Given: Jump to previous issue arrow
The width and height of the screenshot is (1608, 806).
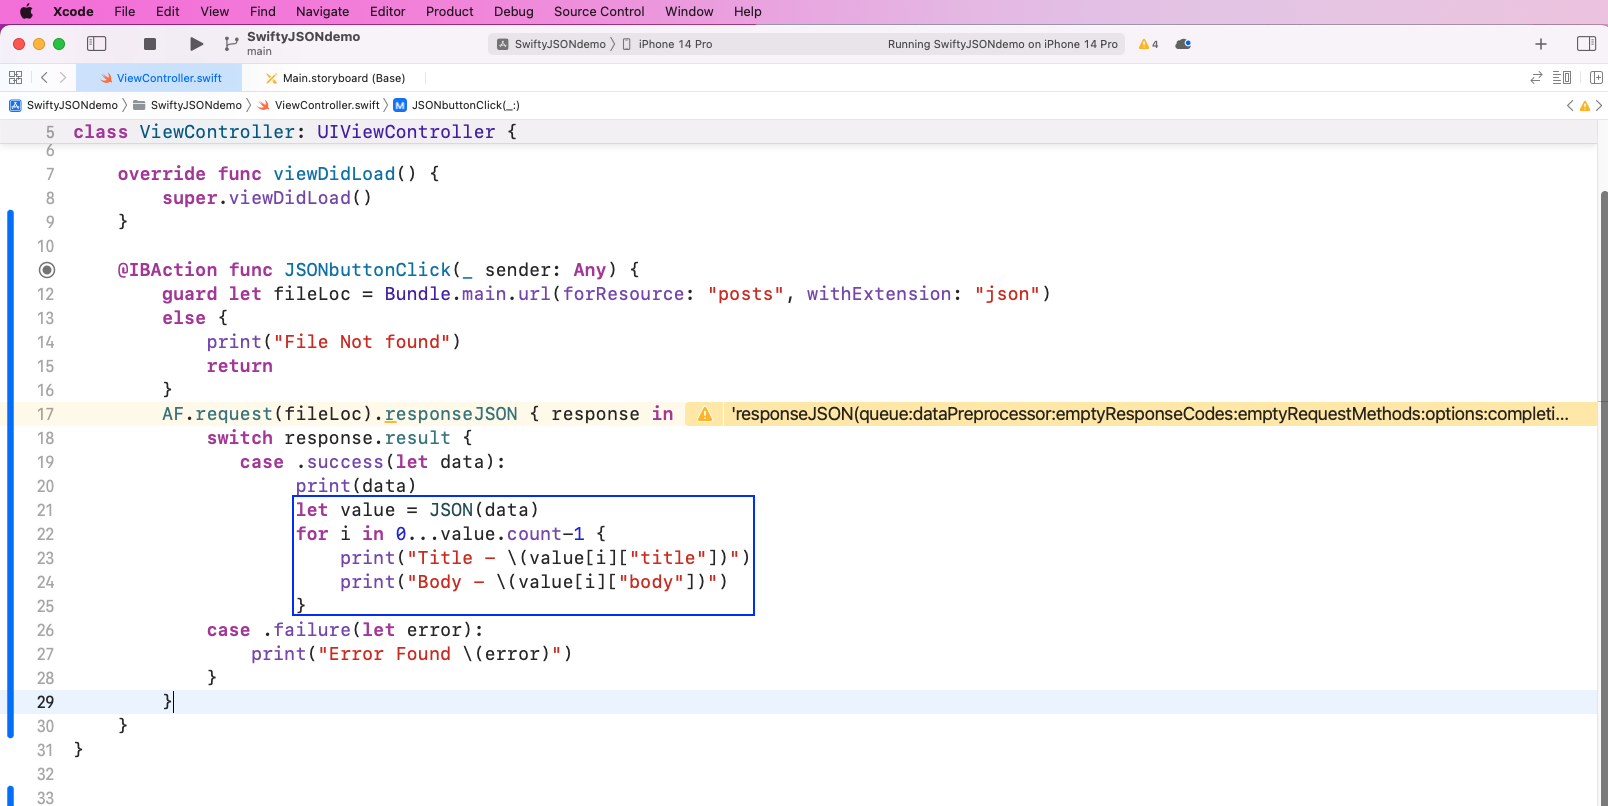Looking at the screenshot, I should tap(1570, 106).
